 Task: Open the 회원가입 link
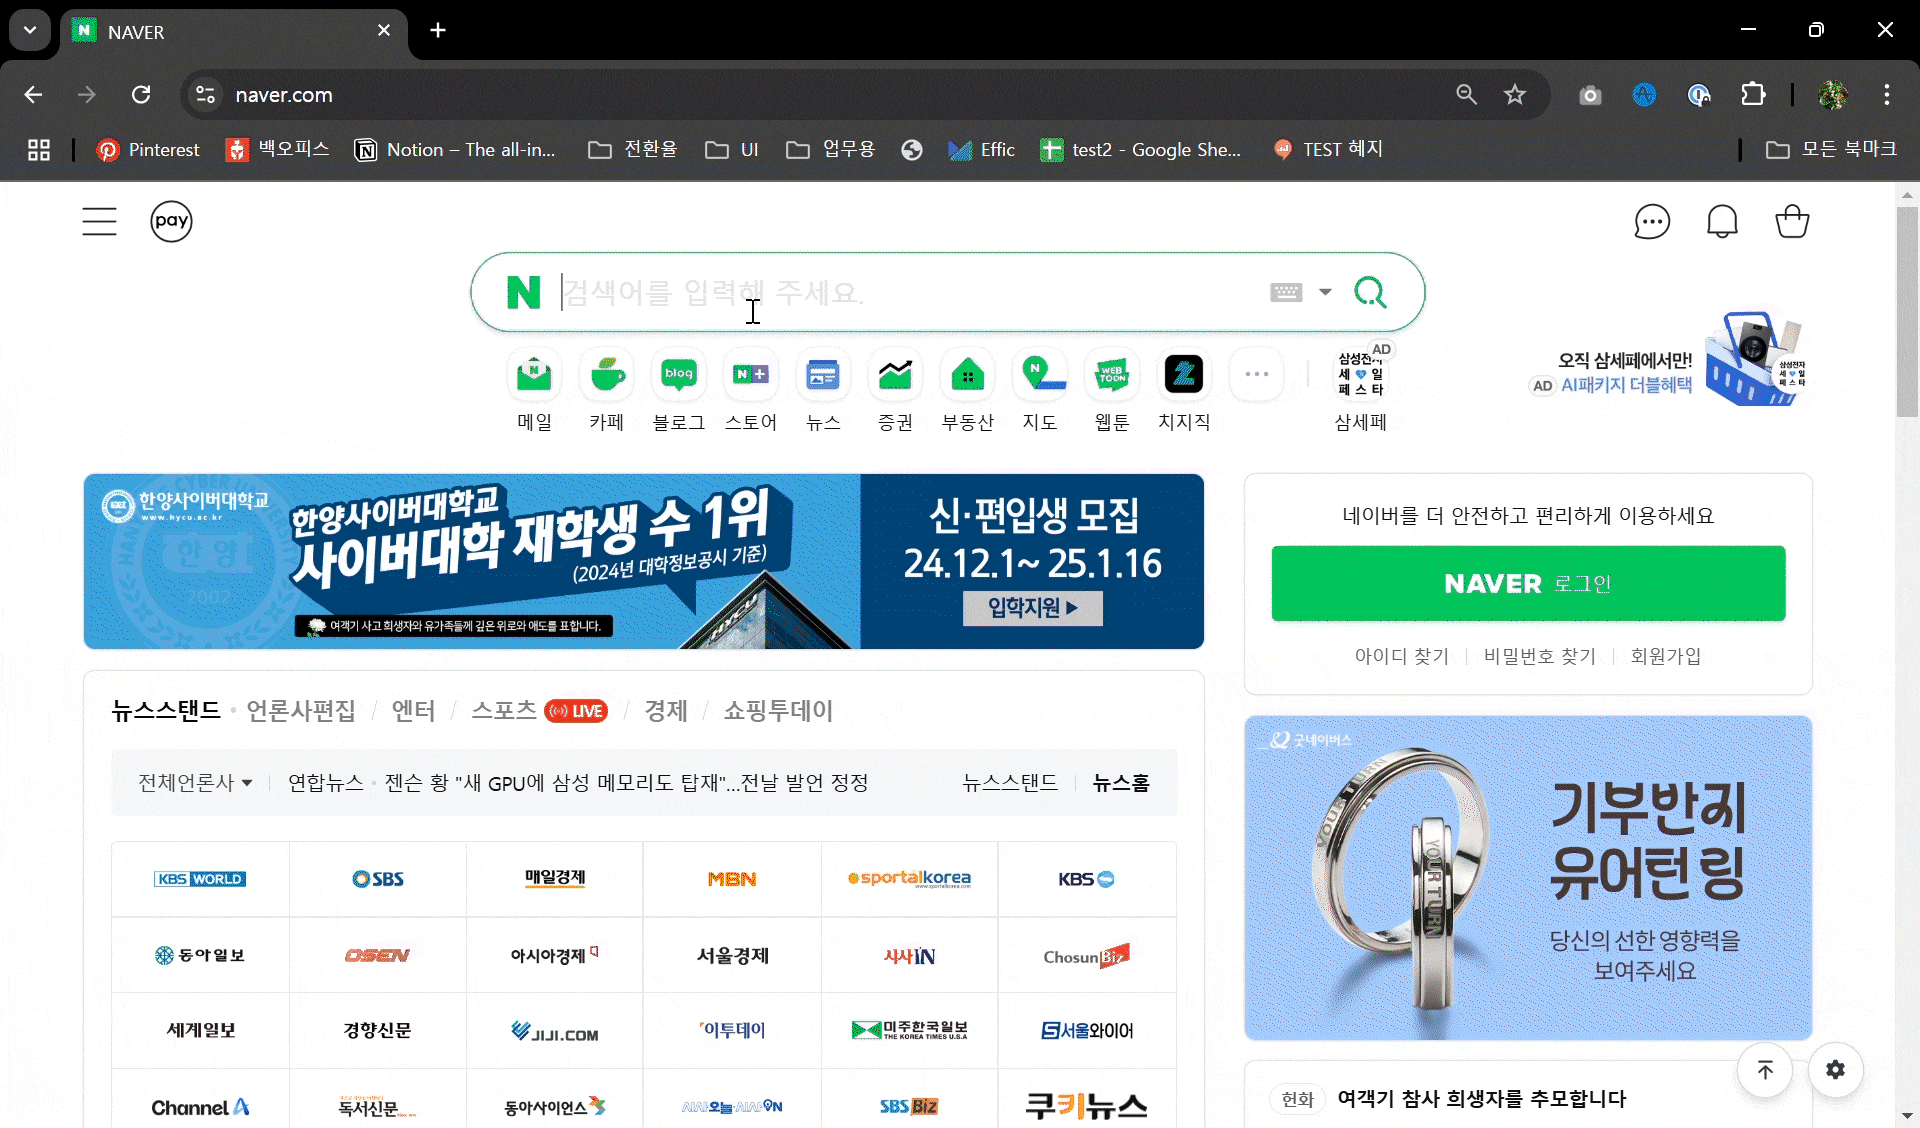click(x=1665, y=656)
